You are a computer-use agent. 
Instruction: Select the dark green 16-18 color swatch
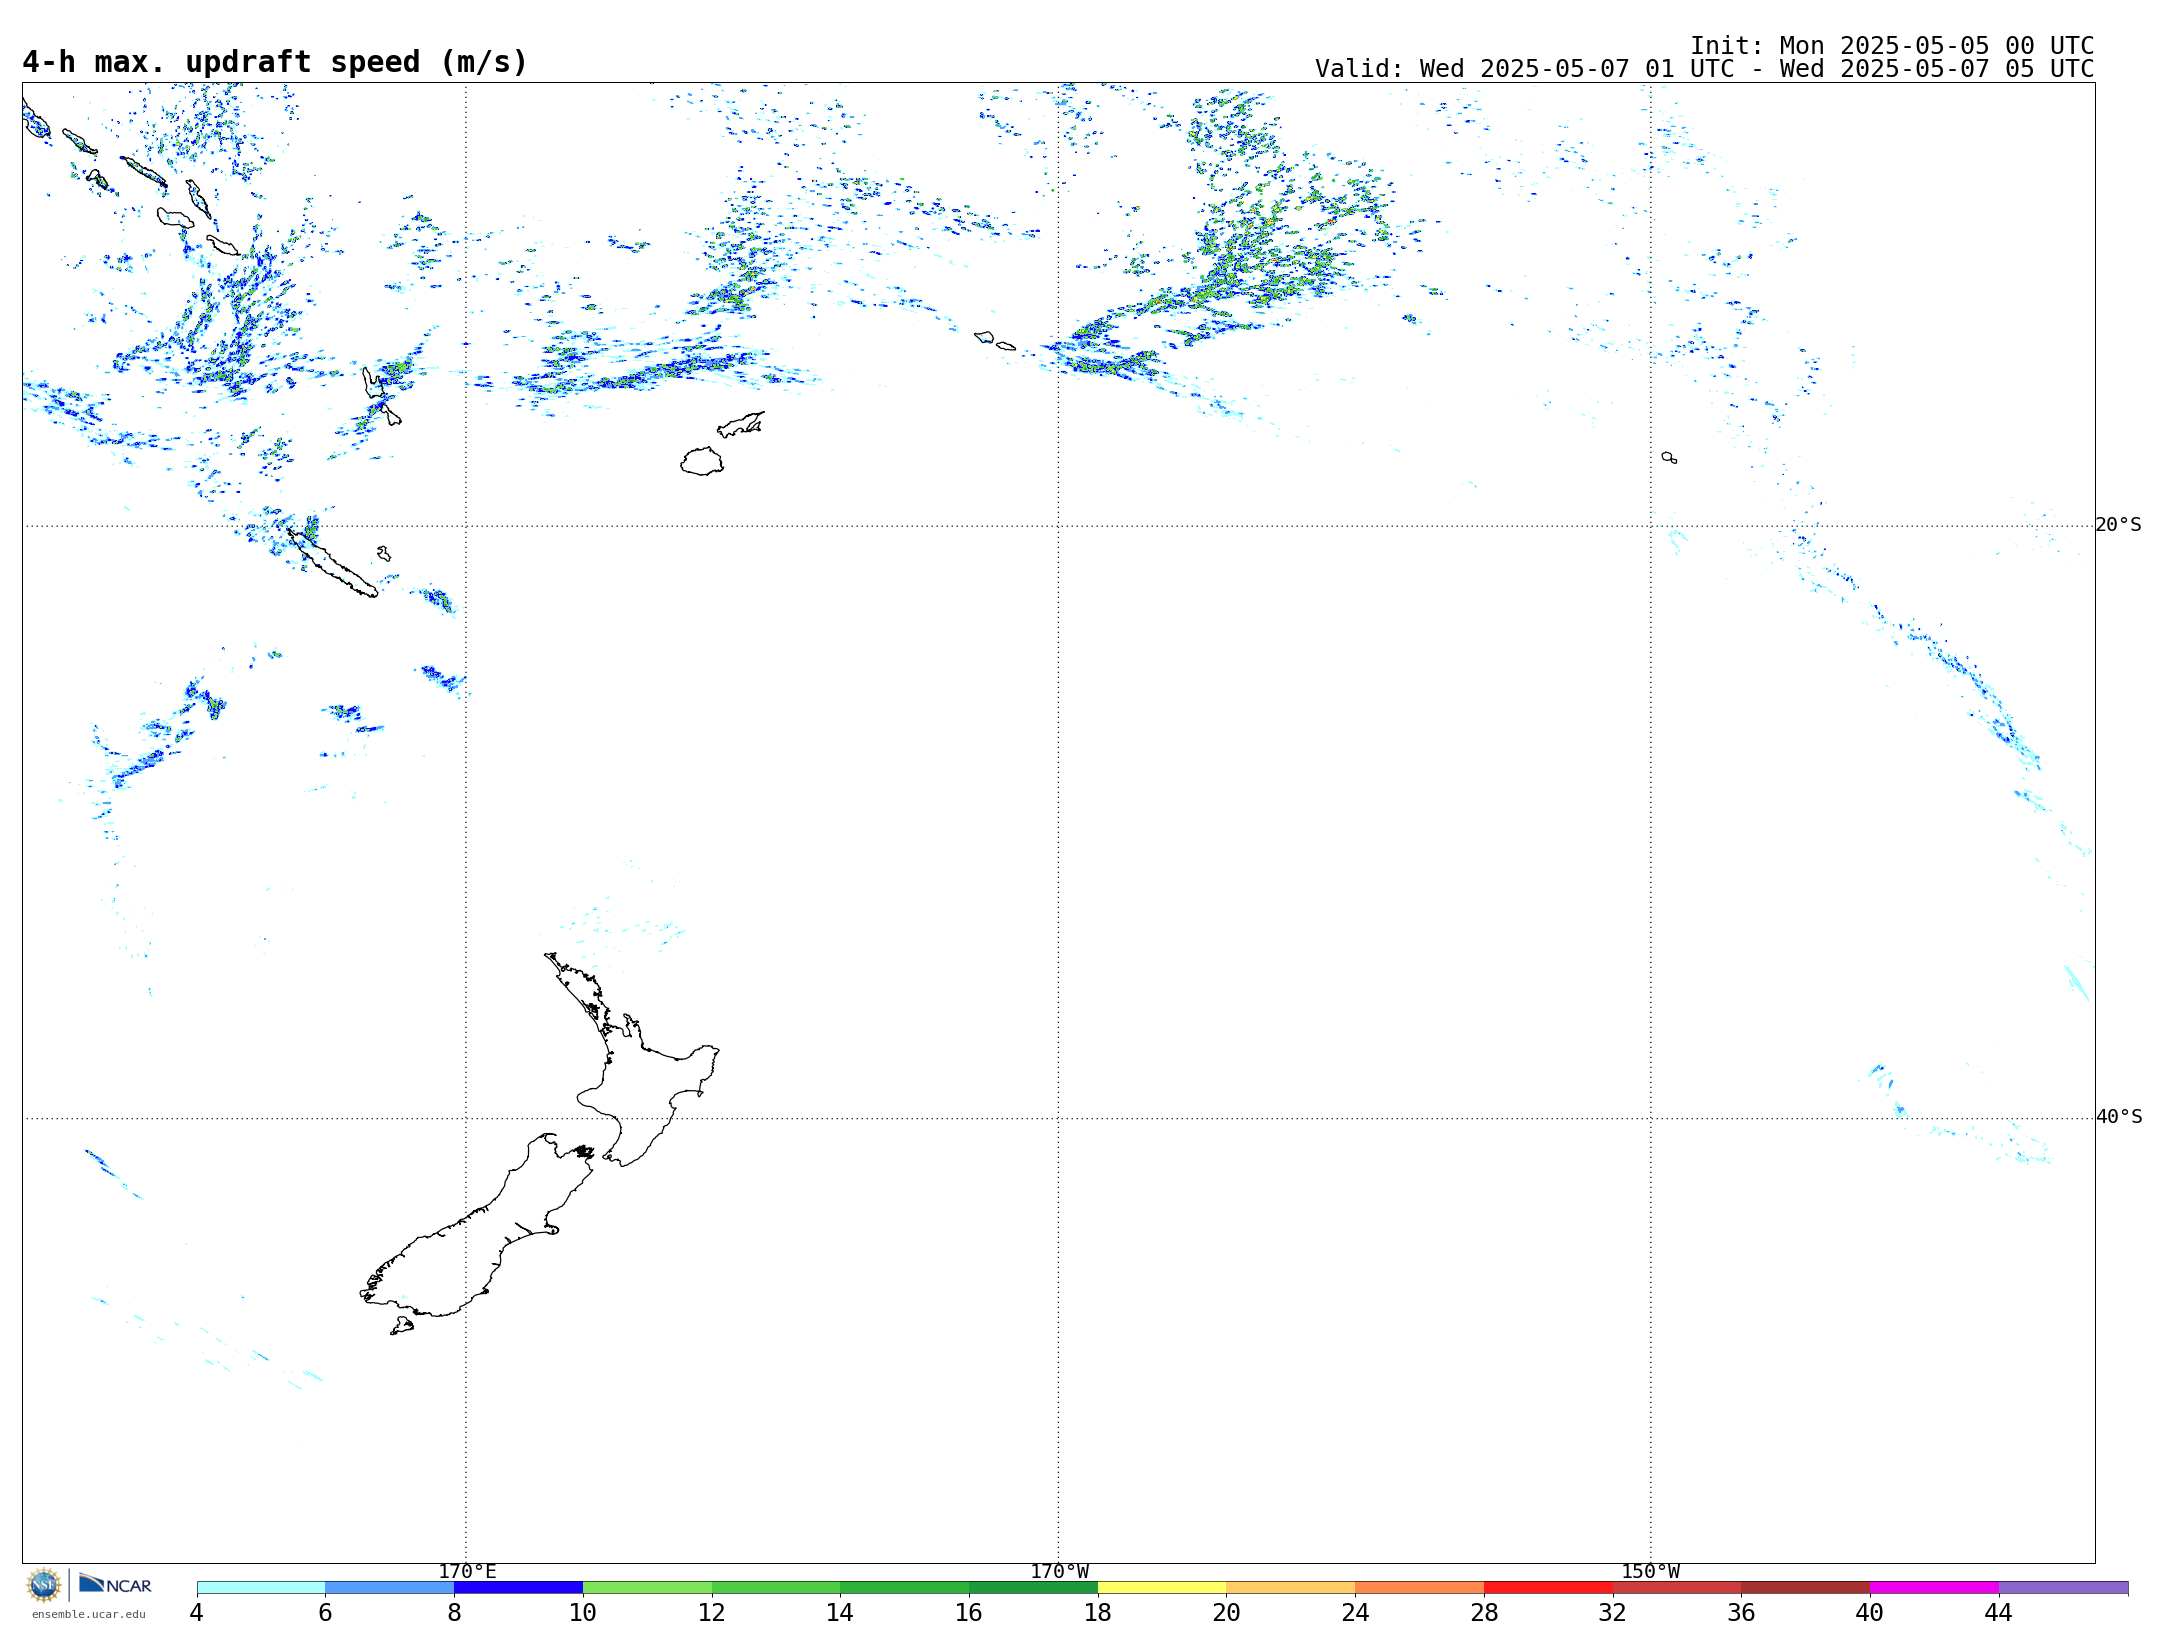[1033, 1588]
